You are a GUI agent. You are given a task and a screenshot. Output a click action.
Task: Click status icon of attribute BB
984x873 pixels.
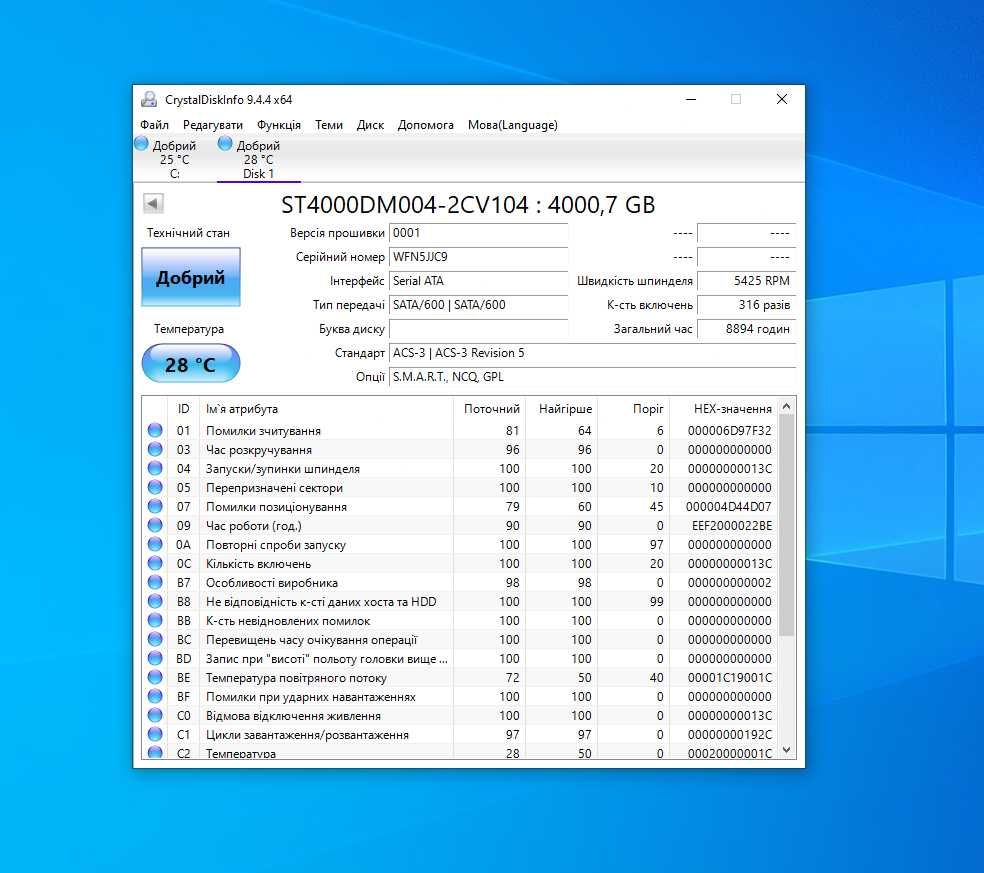(x=155, y=620)
